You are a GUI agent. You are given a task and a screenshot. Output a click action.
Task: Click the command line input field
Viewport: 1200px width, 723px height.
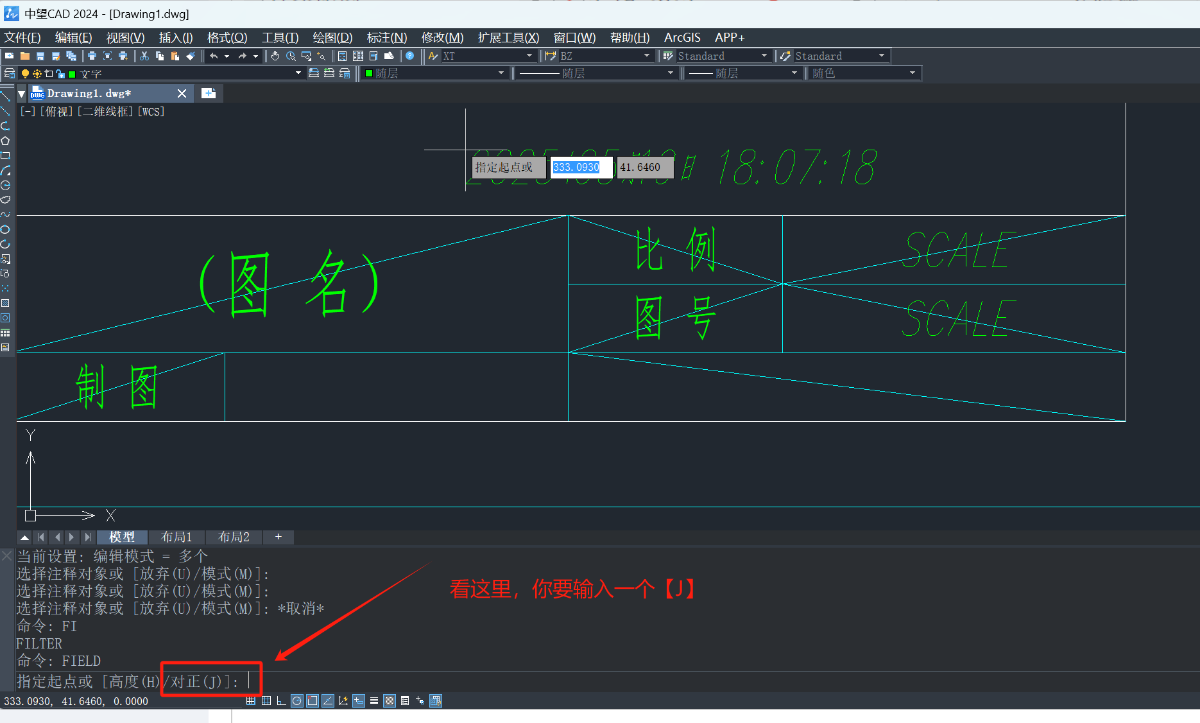600,681
